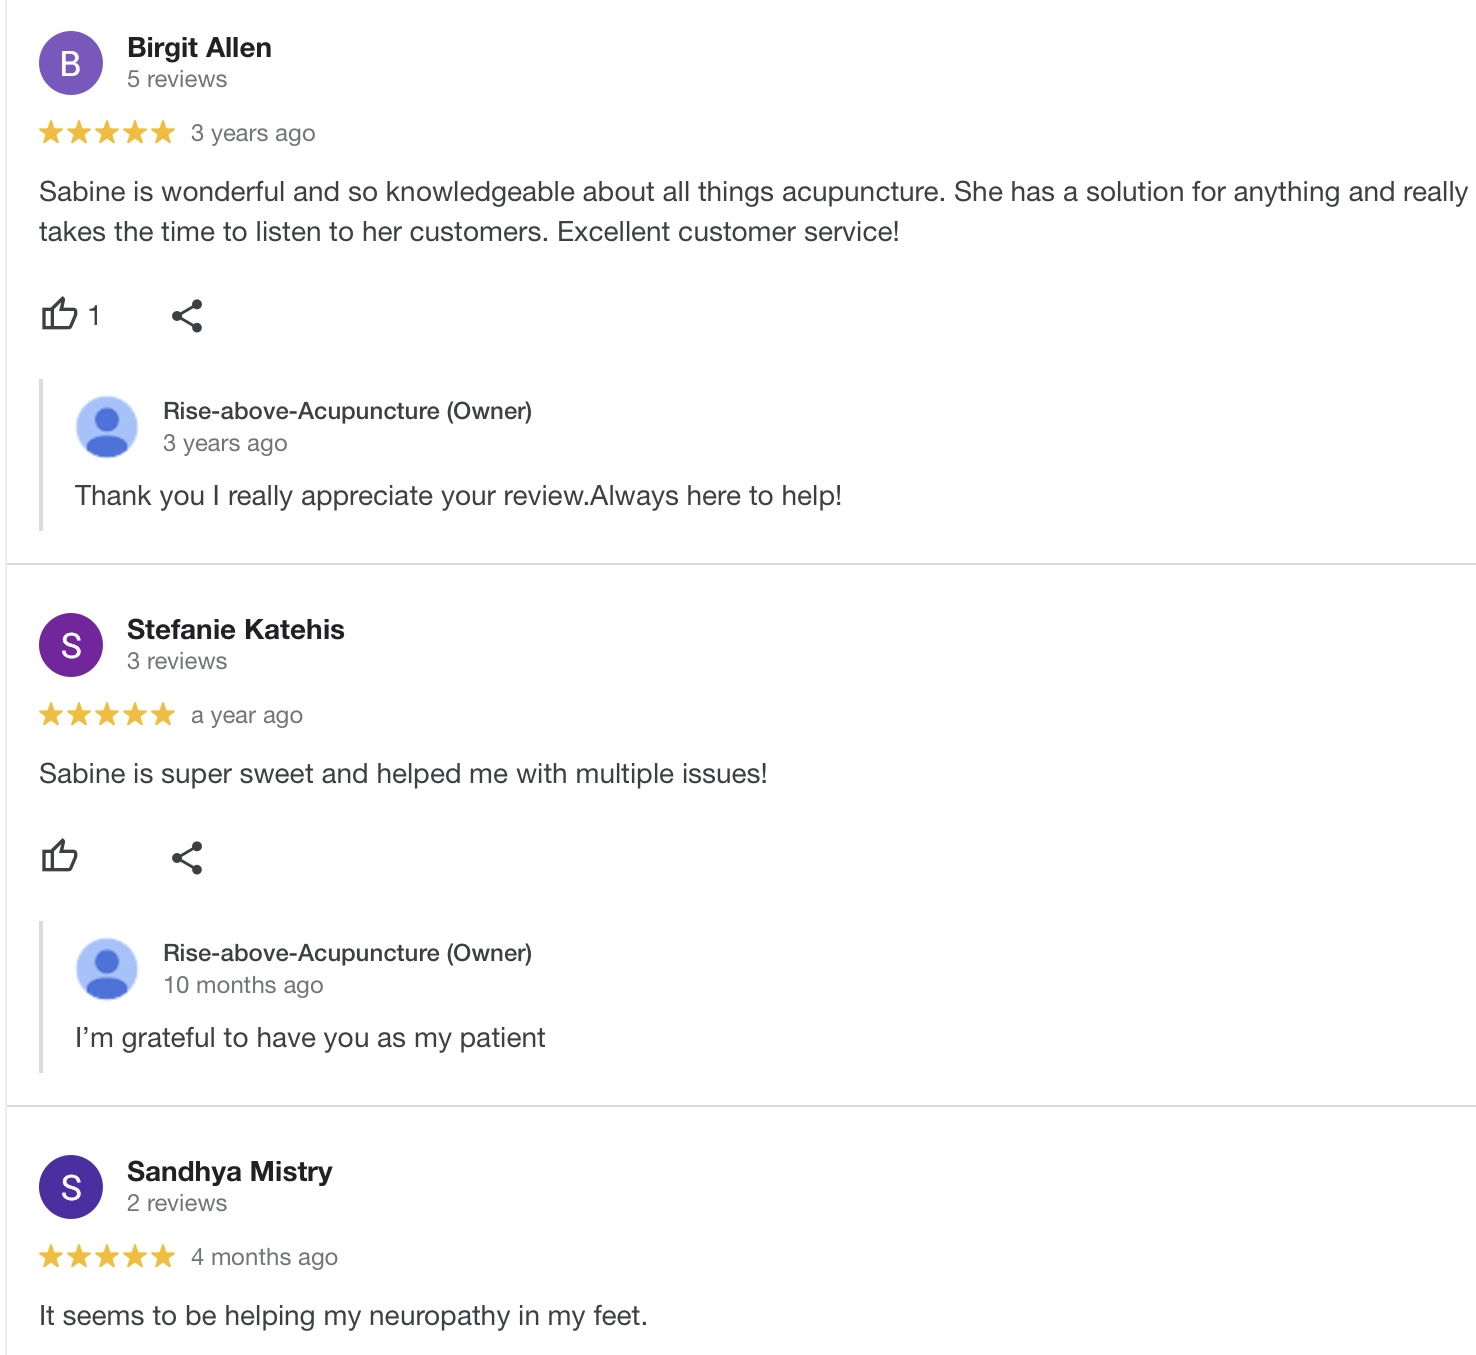Click Birgit Allen's five-star rating
This screenshot has width=1476, height=1355.
click(107, 133)
